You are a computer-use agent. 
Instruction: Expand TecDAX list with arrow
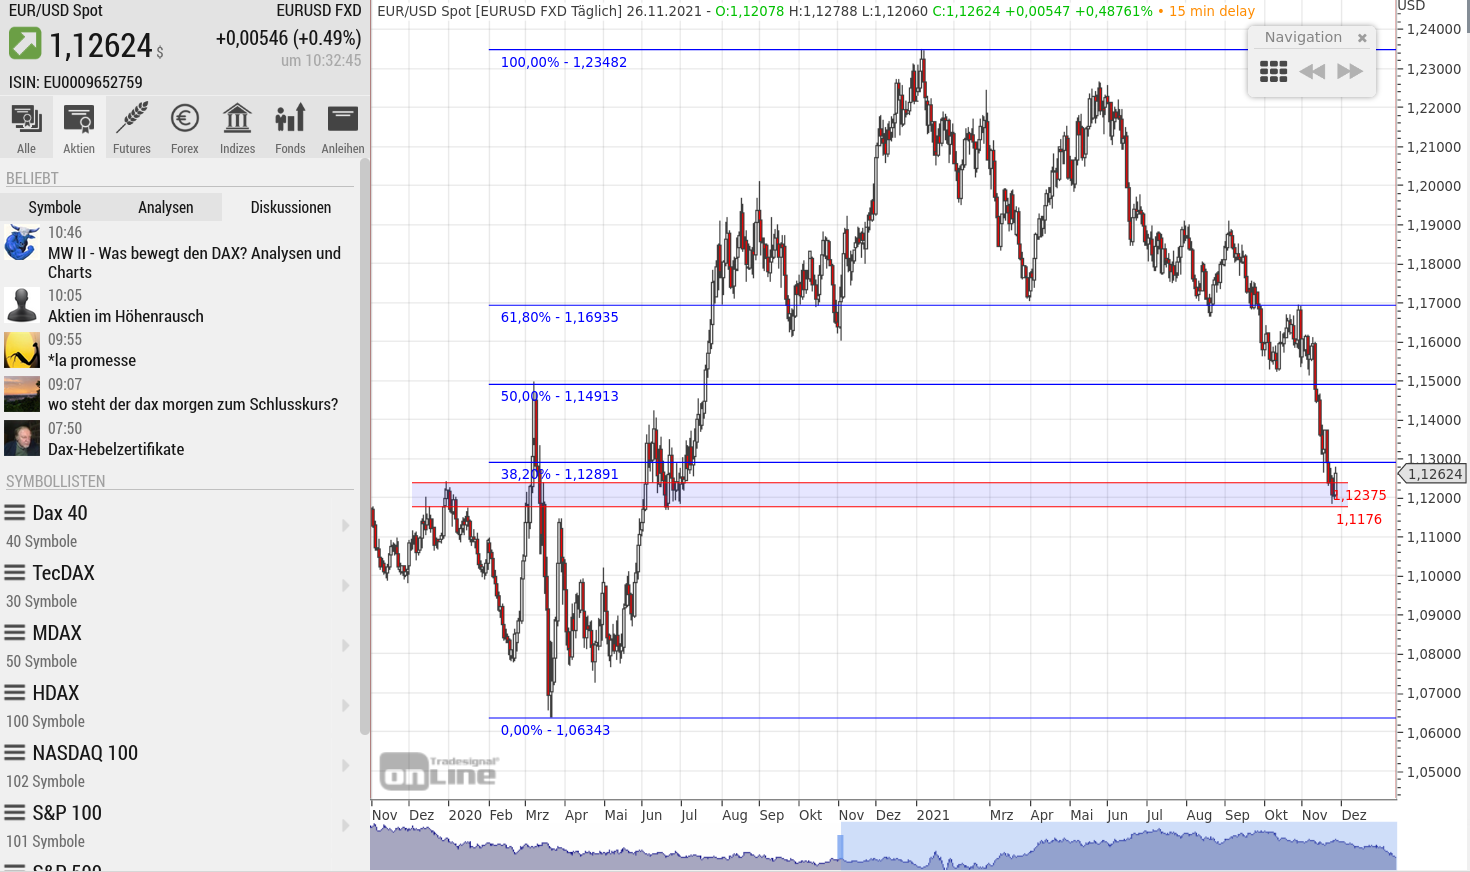click(345, 586)
